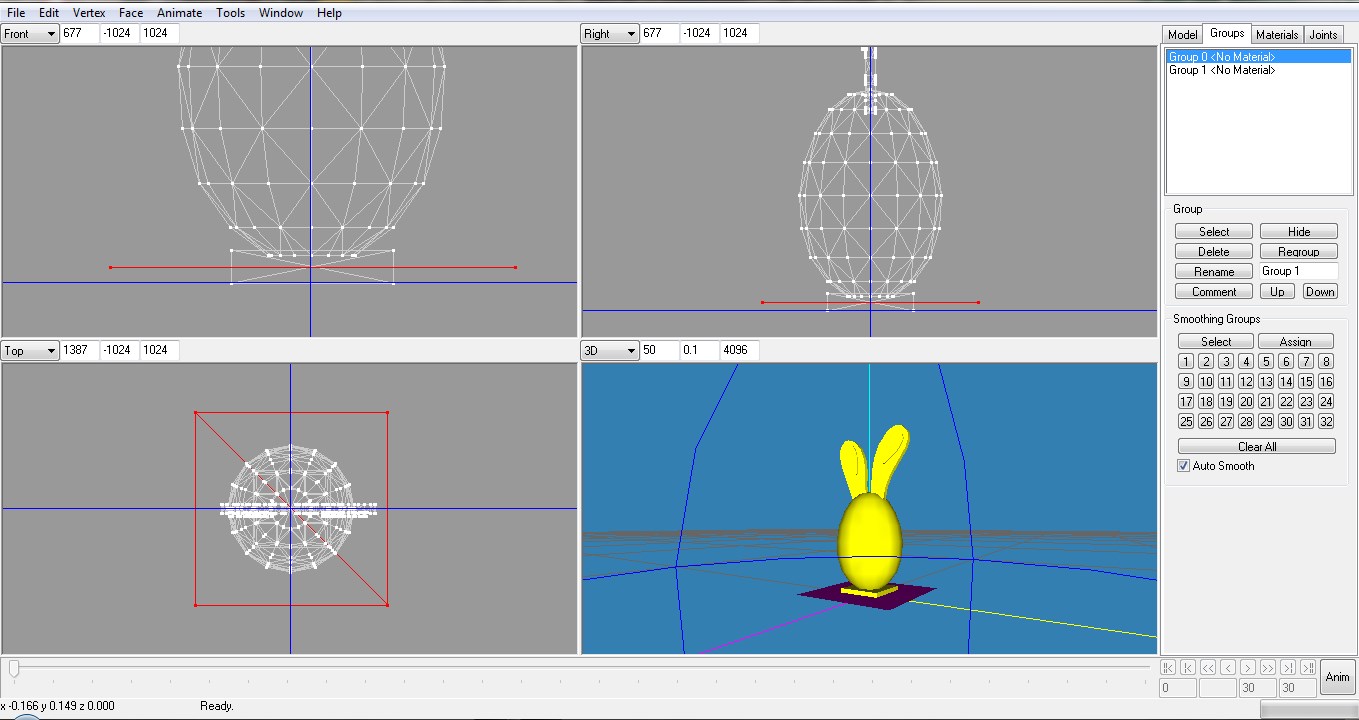Toggle the Auto Smooth checkbox
This screenshot has height=720, width=1359.
point(1184,466)
